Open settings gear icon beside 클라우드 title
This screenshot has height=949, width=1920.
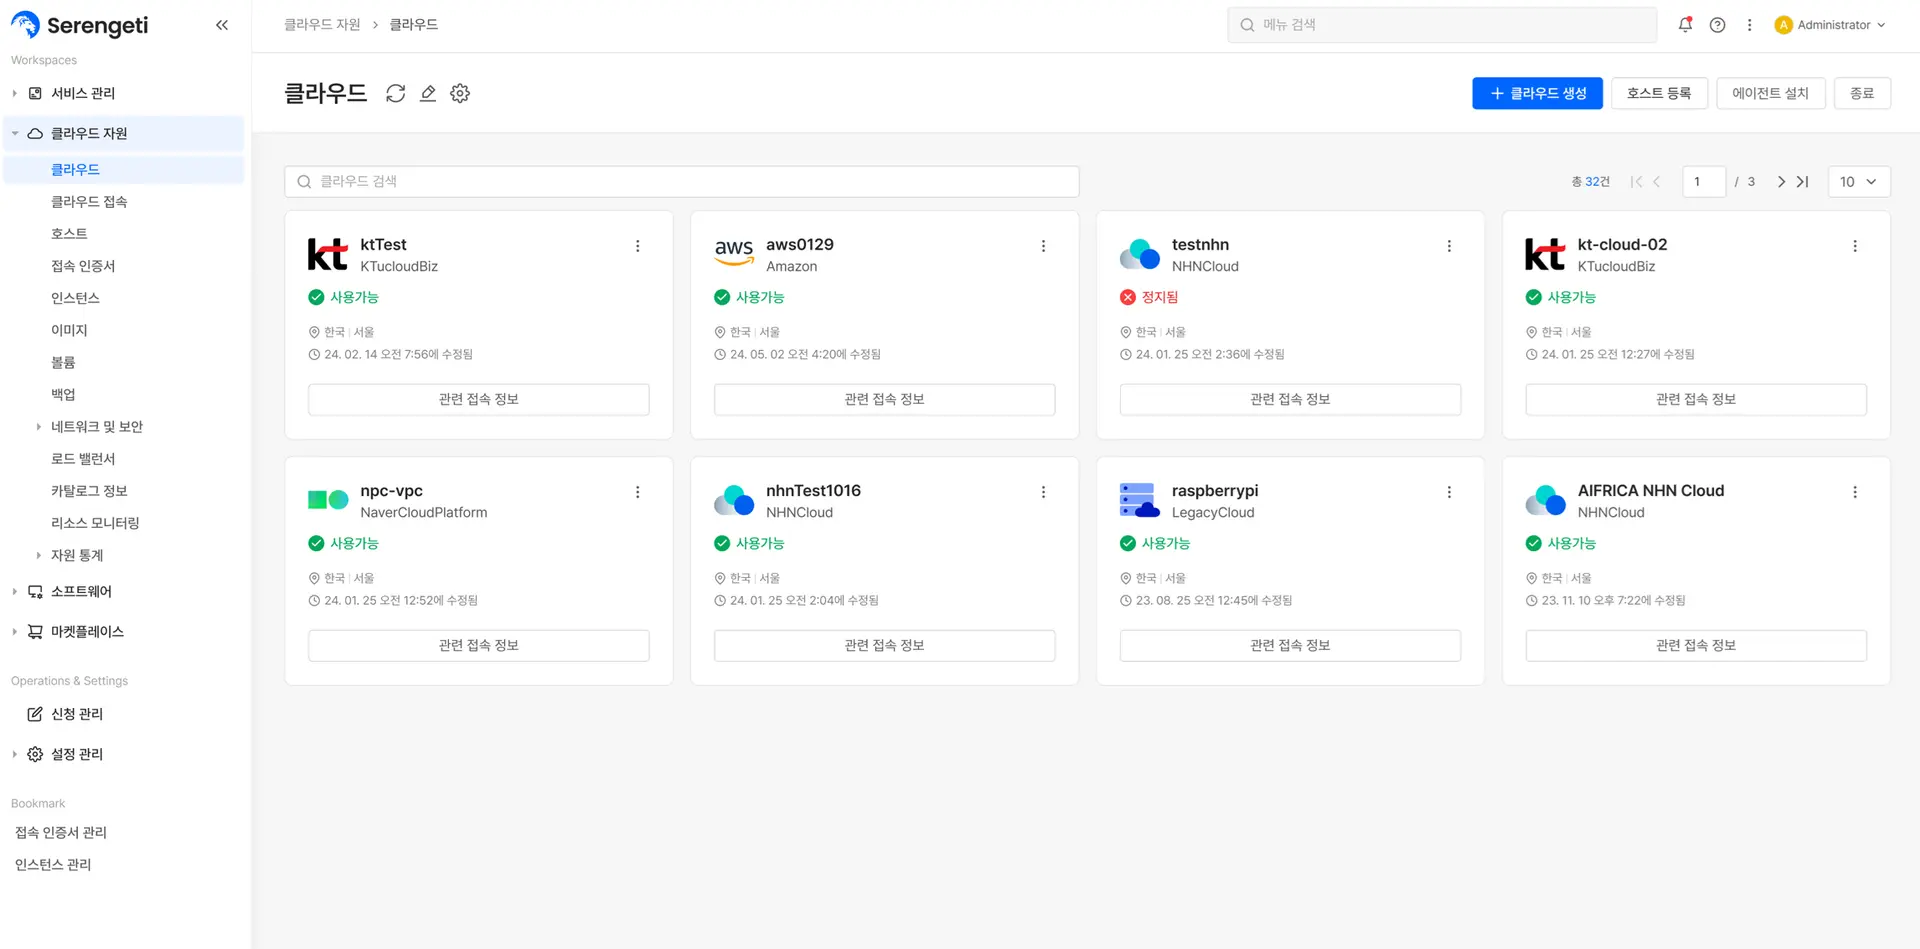[460, 93]
